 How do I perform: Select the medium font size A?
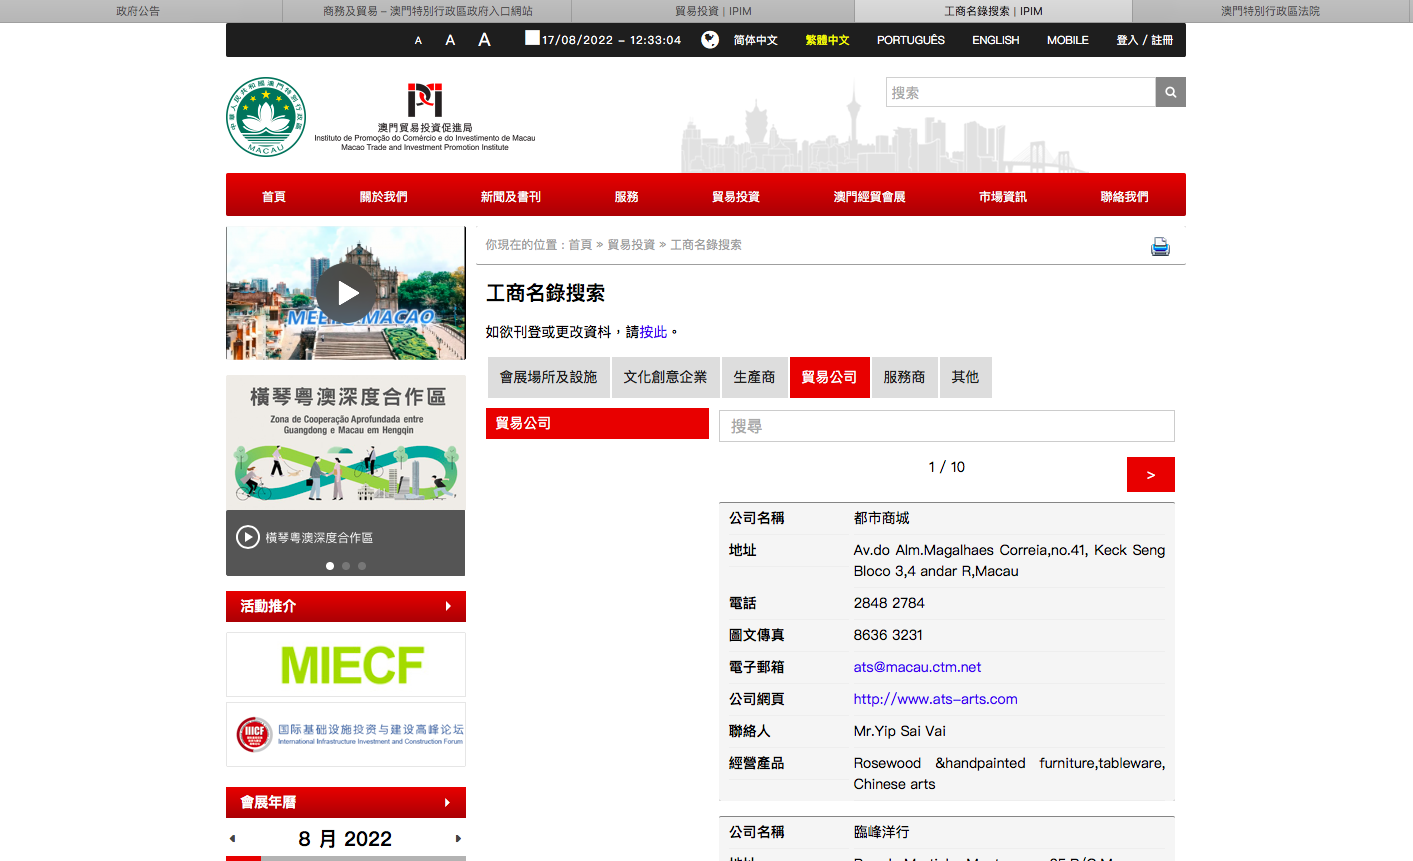(450, 40)
